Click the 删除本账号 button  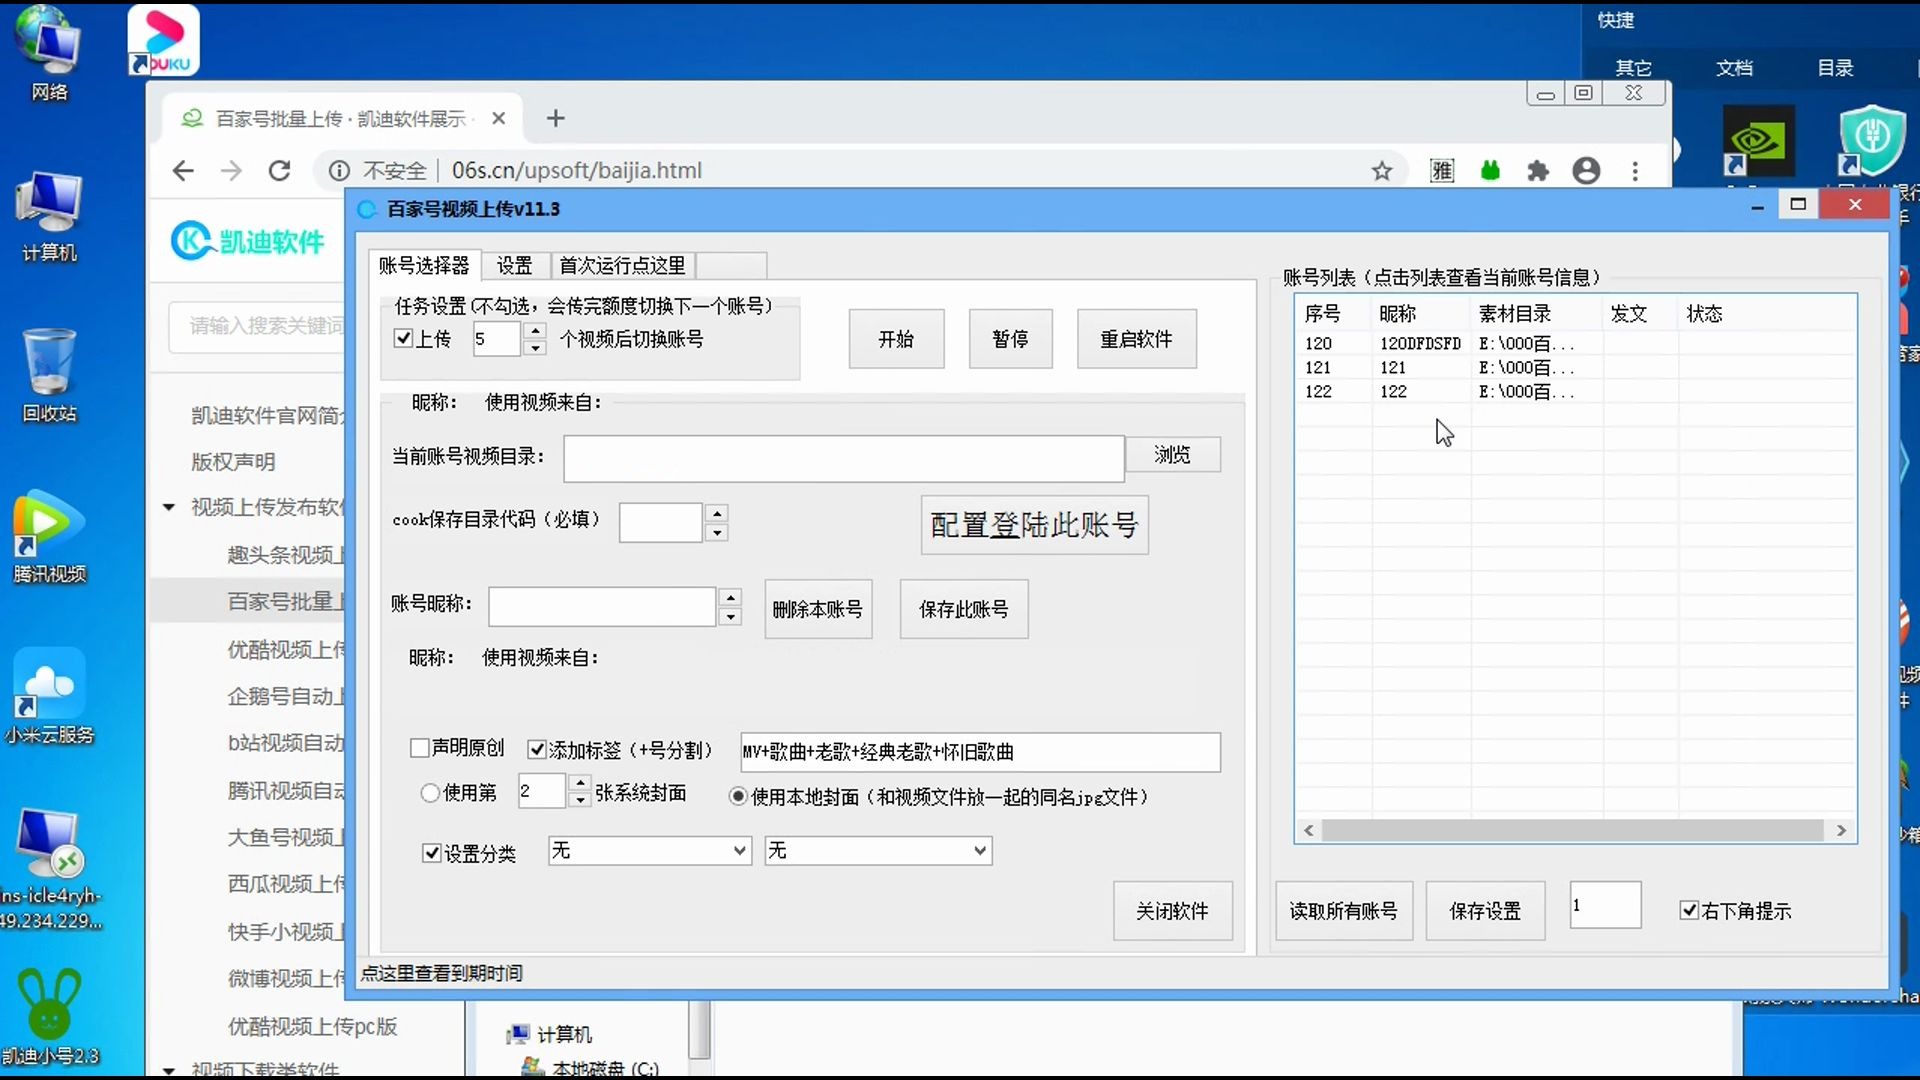pos(818,609)
